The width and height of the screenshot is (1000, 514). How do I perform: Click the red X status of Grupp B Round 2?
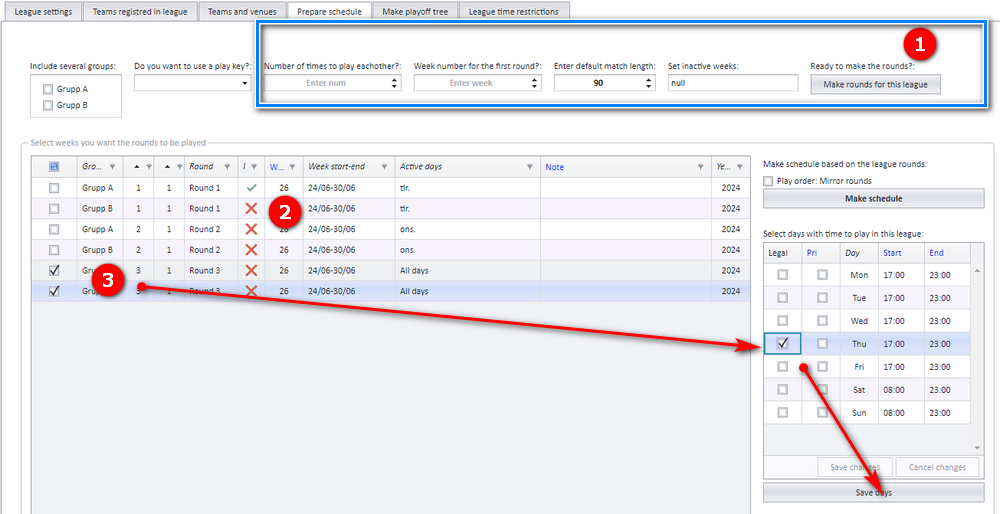tap(251, 250)
